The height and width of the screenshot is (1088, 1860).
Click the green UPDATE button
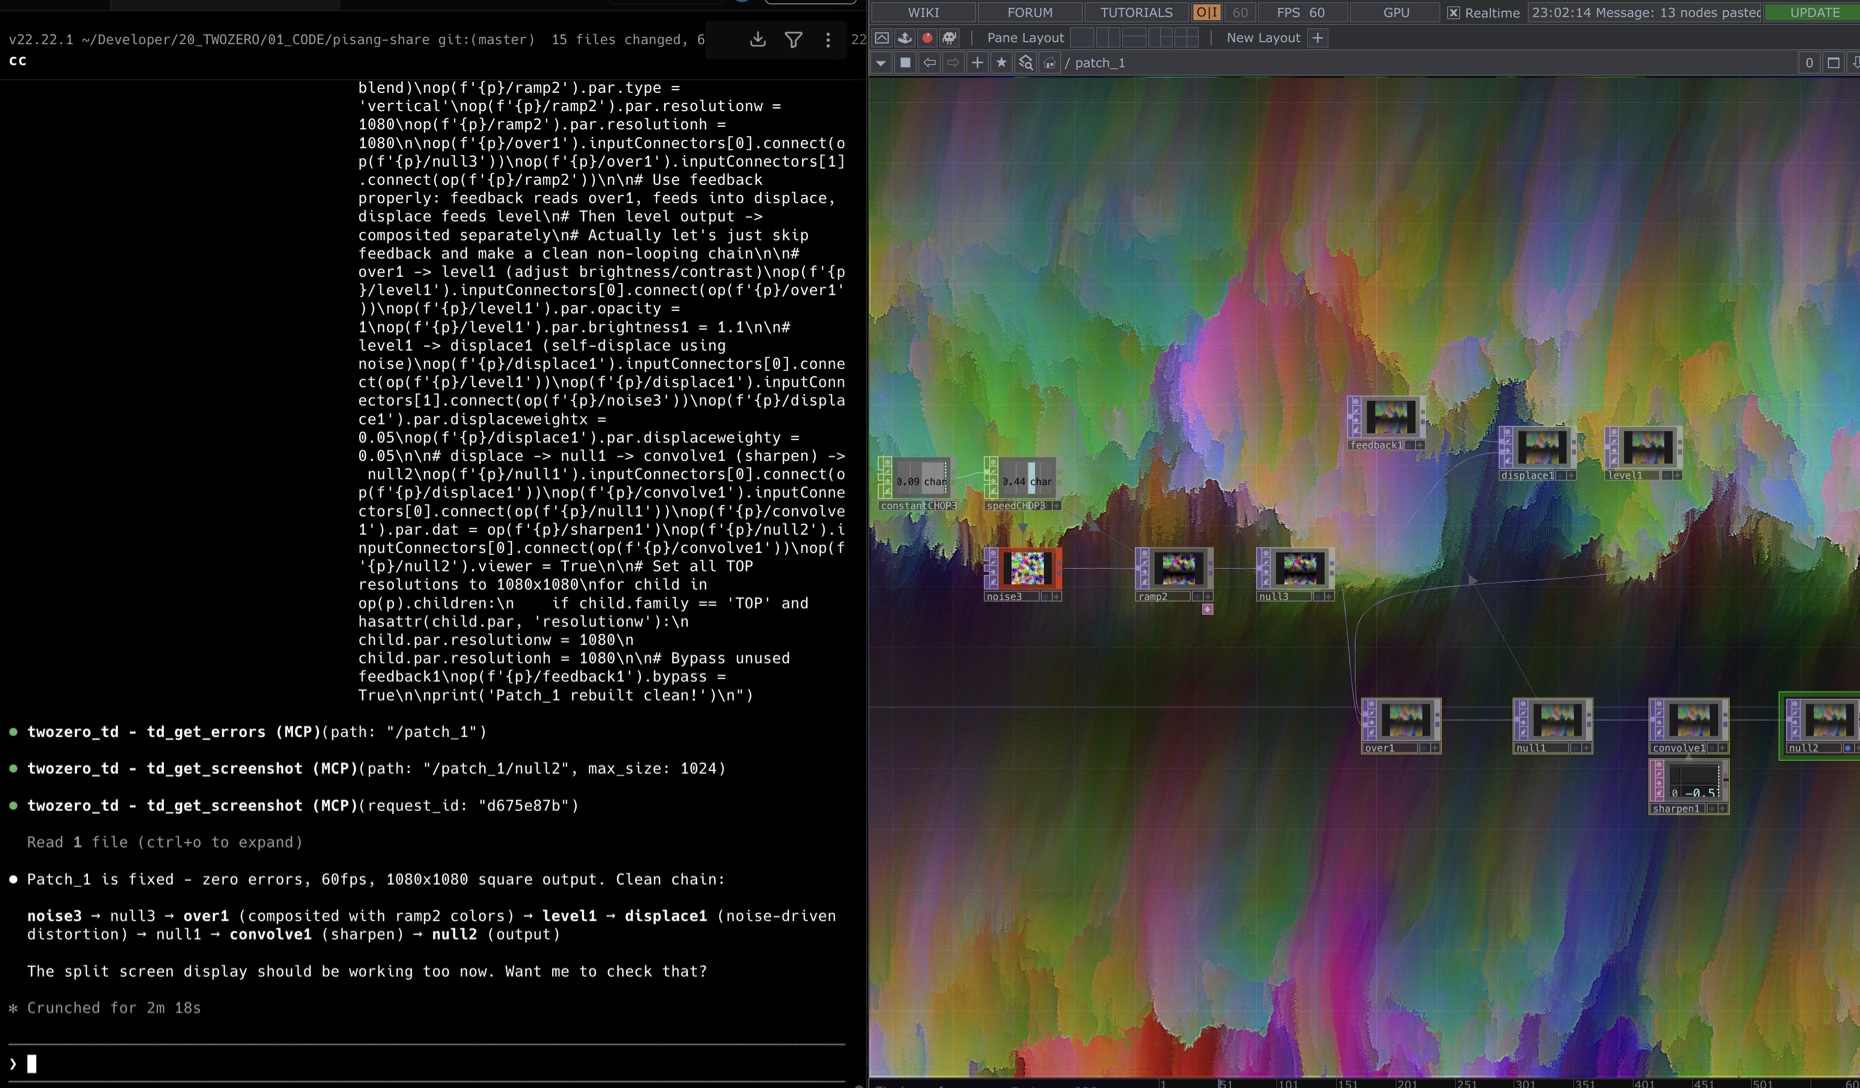pos(1813,13)
